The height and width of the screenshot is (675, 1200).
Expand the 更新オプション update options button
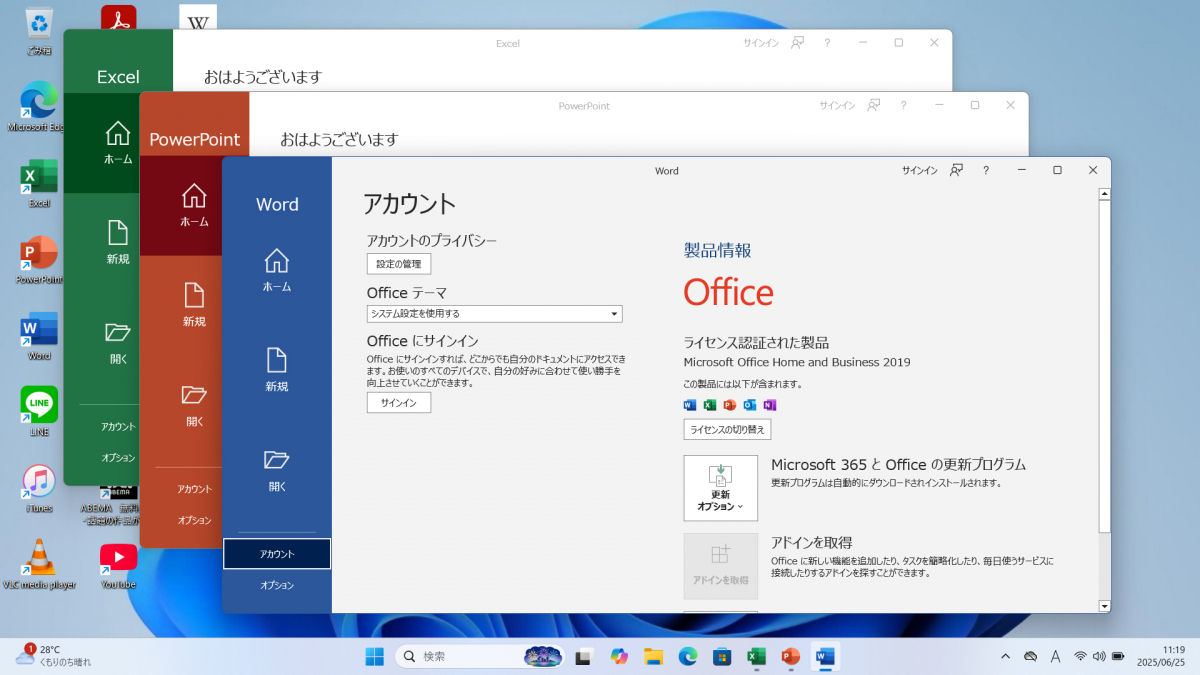(x=721, y=488)
